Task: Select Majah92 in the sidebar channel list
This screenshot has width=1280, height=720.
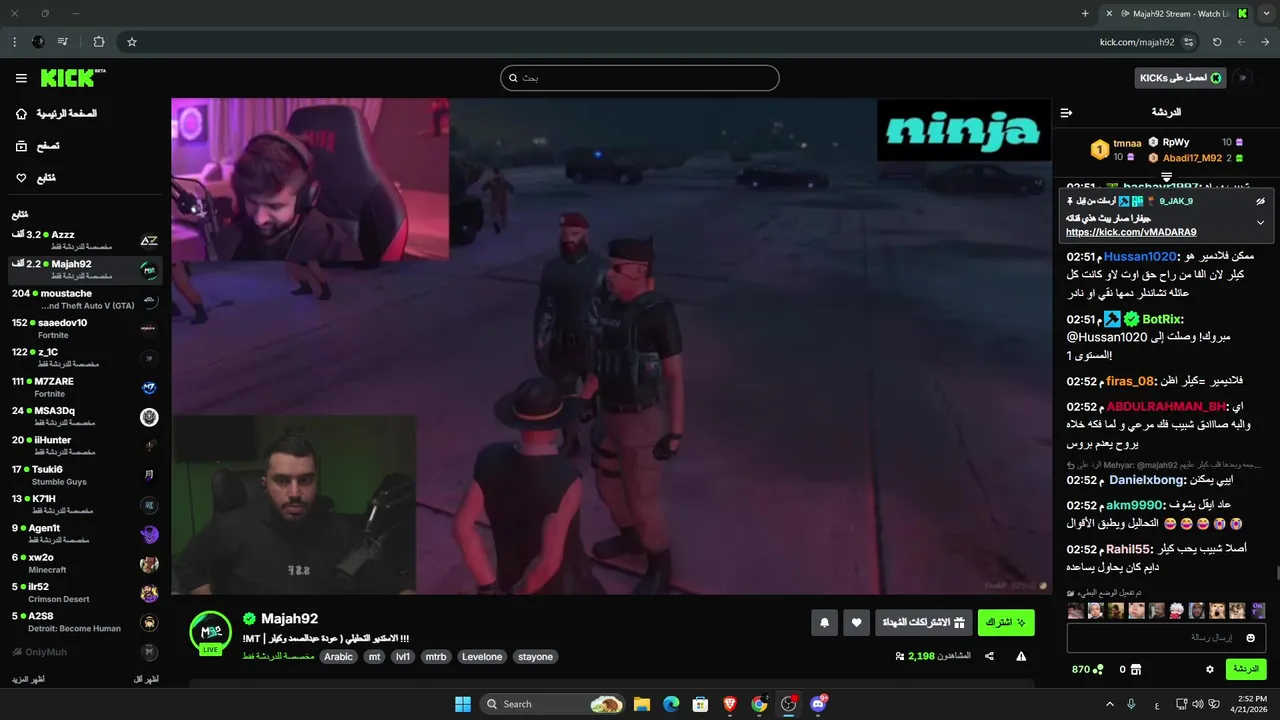Action: coord(85,269)
